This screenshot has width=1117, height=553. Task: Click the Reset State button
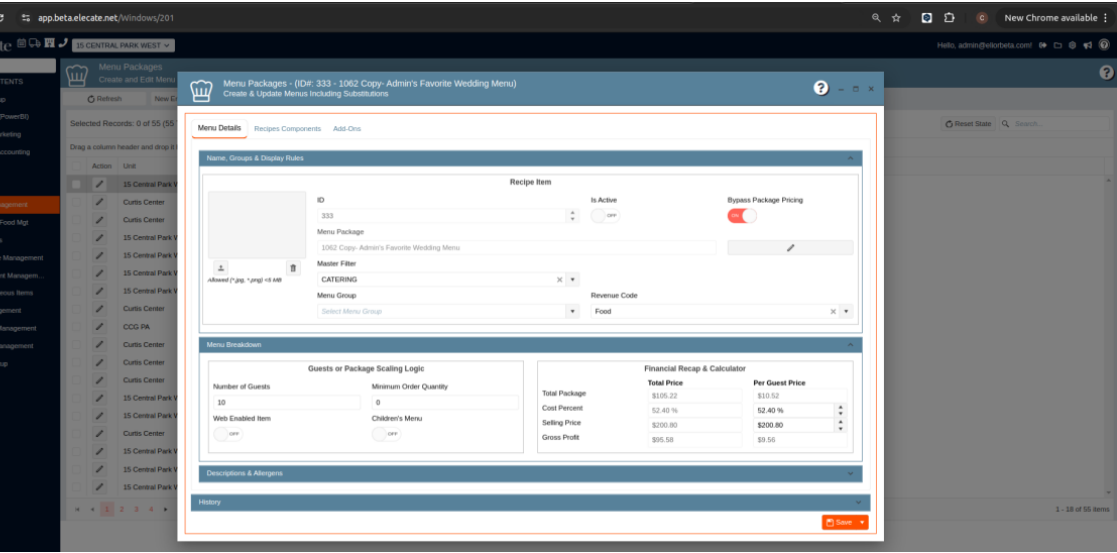coord(968,124)
